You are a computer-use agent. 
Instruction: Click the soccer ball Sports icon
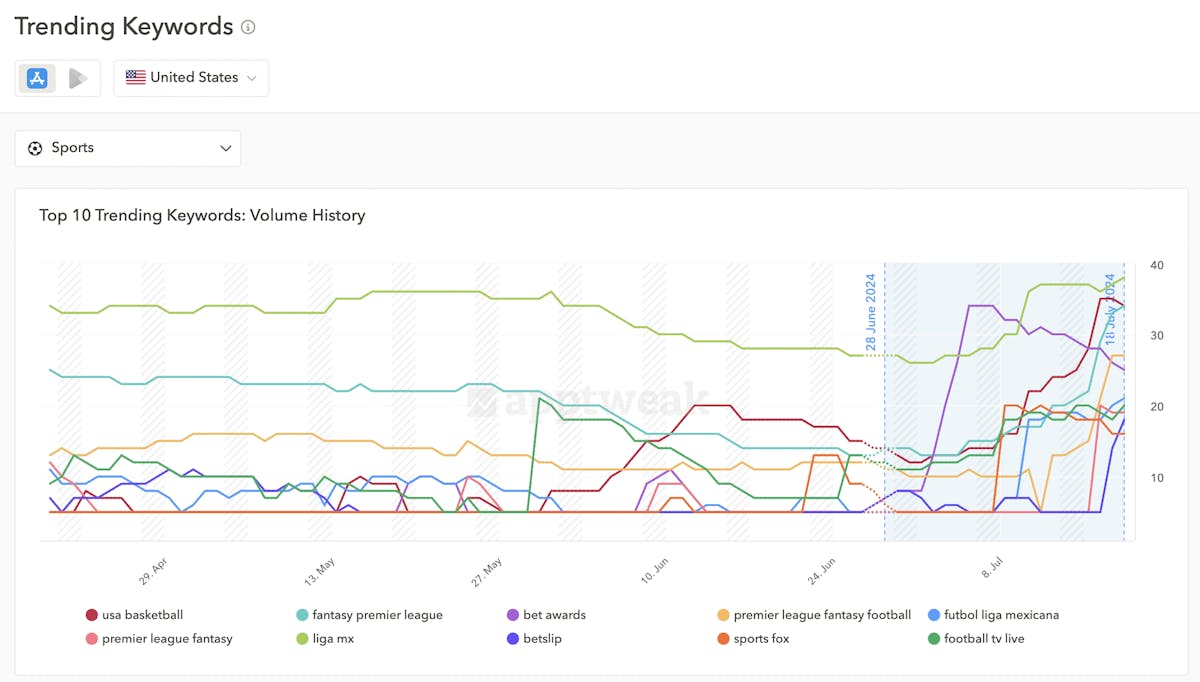[36, 148]
